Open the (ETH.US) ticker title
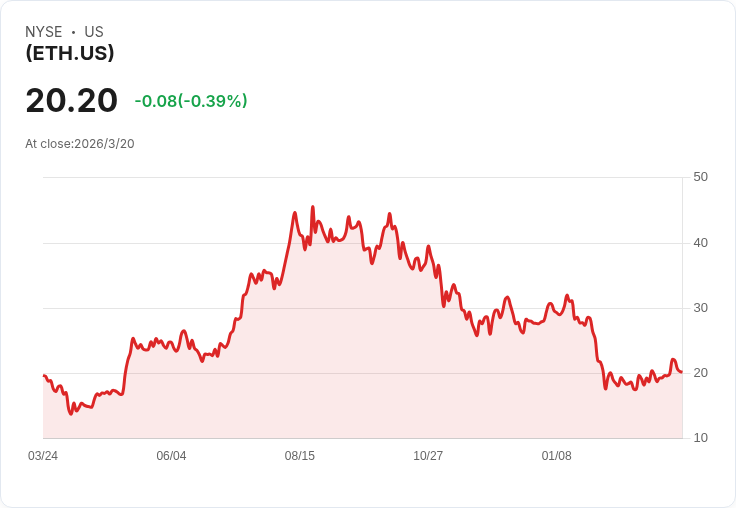 click(x=70, y=53)
